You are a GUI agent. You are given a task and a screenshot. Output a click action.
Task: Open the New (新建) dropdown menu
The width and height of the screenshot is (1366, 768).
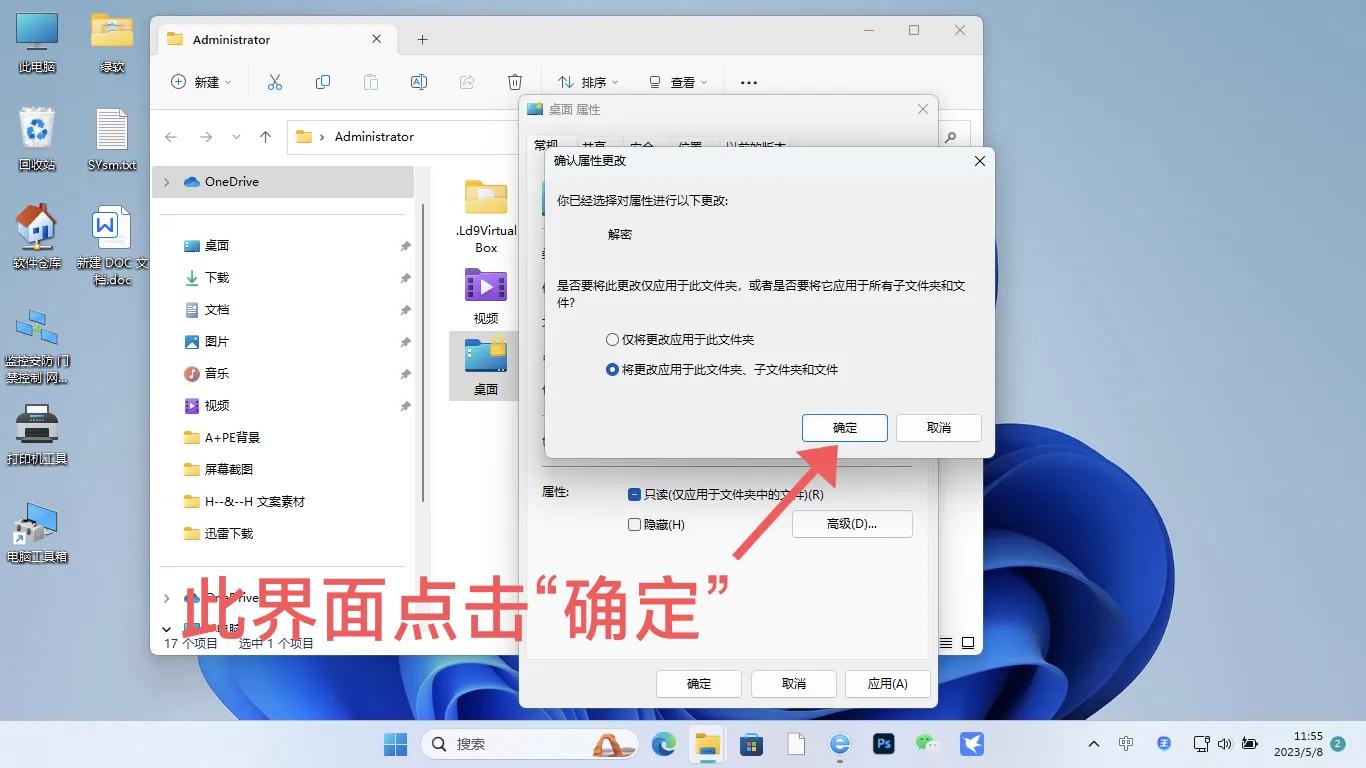click(201, 82)
